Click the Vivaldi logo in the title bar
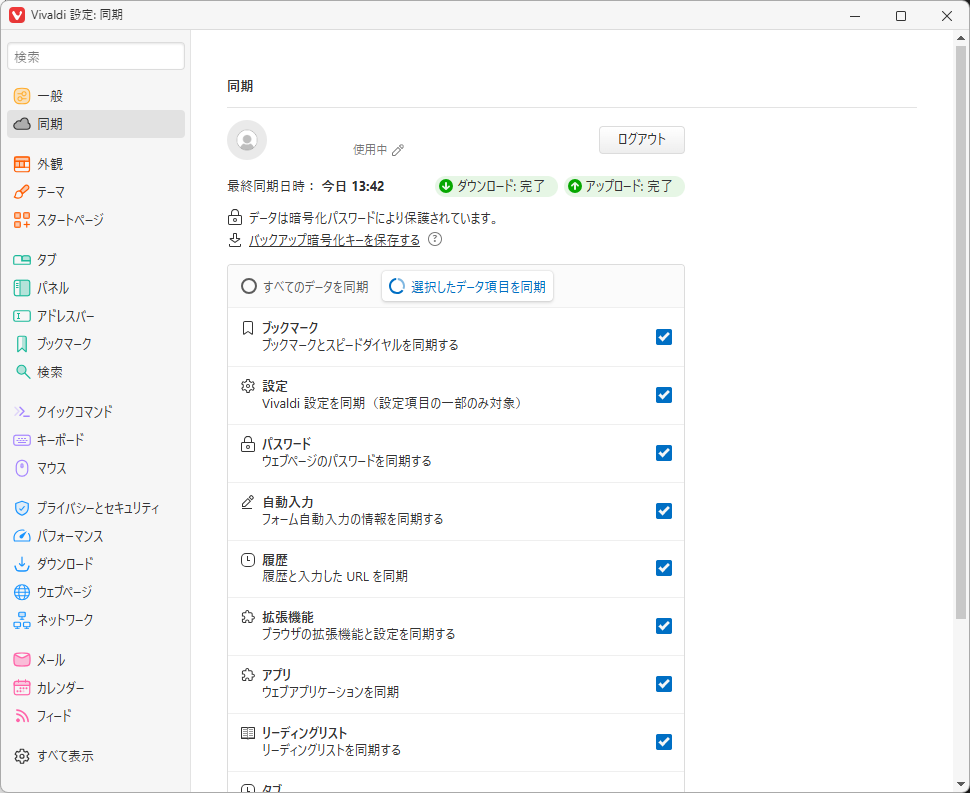Image resolution: width=970 pixels, height=793 pixels. (x=17, y=15)
